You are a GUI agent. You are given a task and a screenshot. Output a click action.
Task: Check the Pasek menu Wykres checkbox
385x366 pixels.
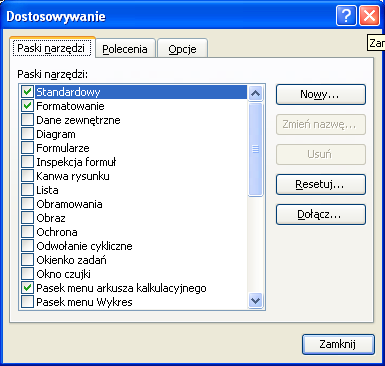(27, 302)
